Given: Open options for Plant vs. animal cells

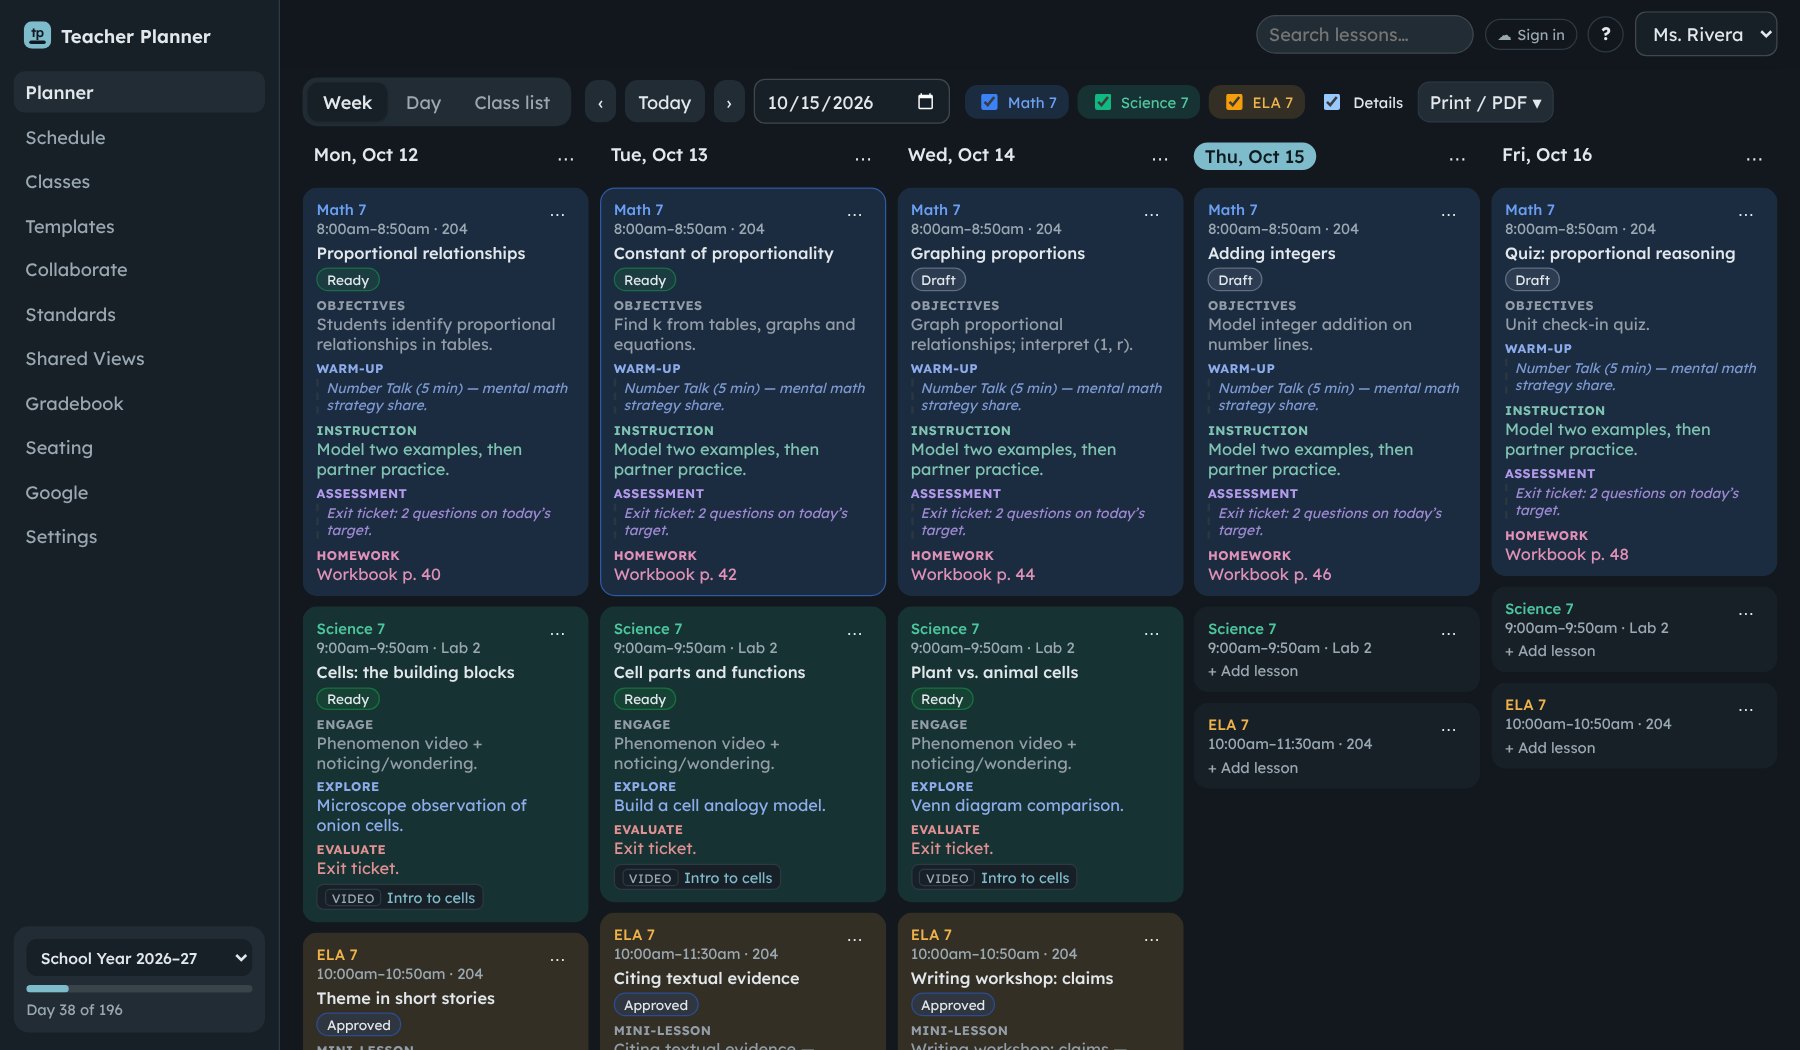Looking at the screenshot, I should point(1151,632).
